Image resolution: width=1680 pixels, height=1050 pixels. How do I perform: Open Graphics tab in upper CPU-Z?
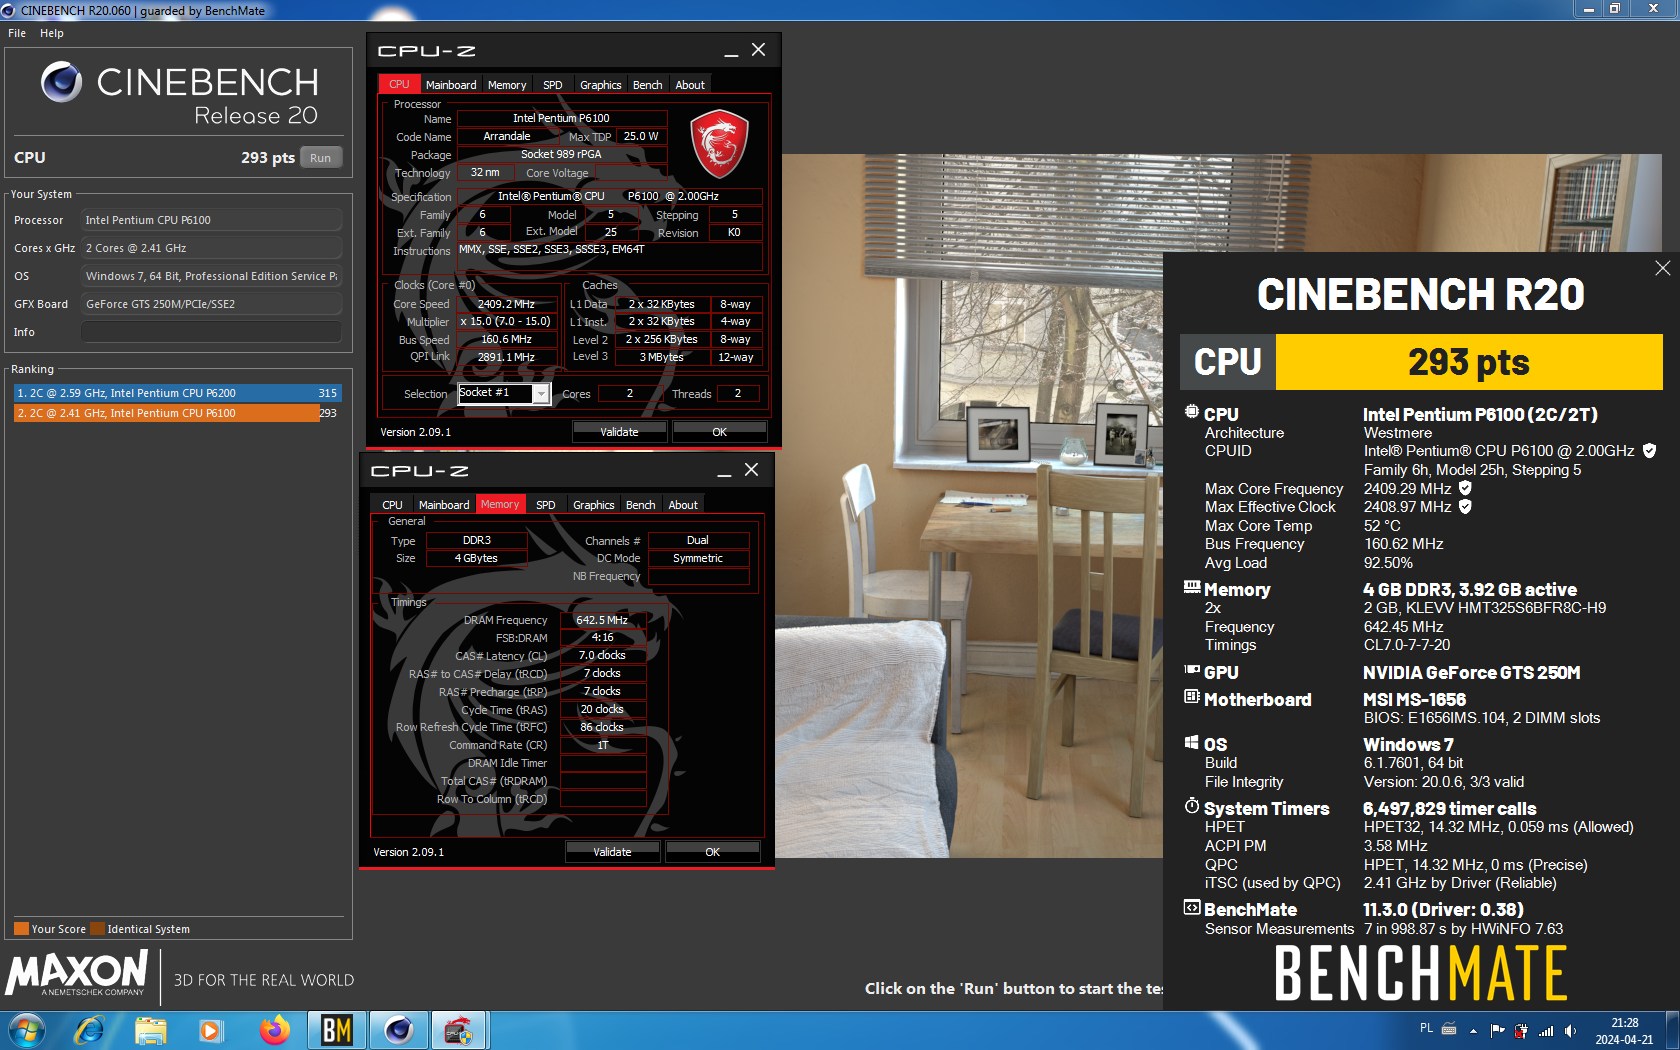600,85
